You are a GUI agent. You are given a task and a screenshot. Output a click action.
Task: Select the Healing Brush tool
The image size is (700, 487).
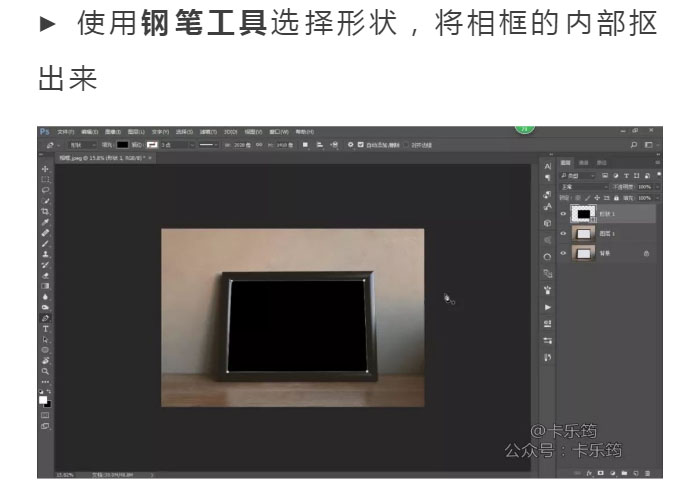pyautogui.click(x=45, y=233)
